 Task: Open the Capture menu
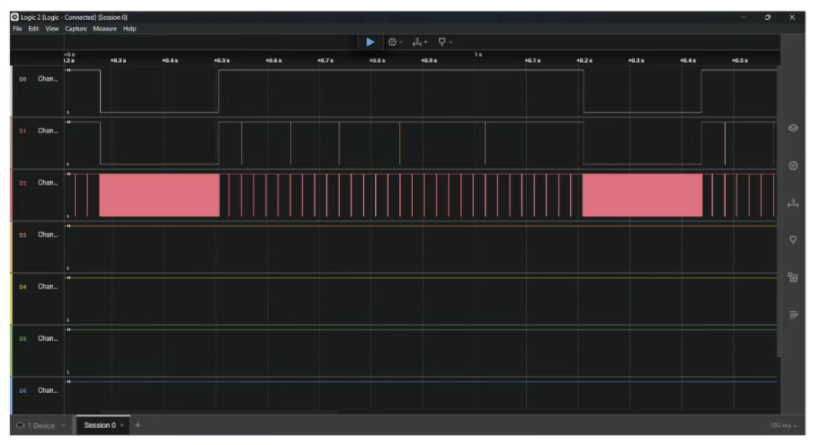76,29
